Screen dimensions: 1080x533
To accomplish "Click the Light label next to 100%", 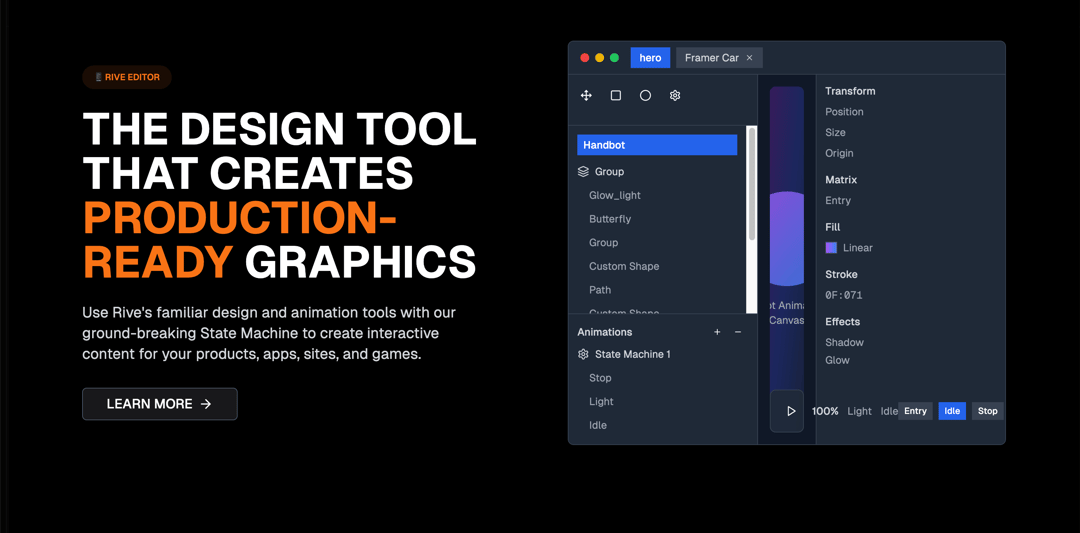I will click(x=860, y=411).
